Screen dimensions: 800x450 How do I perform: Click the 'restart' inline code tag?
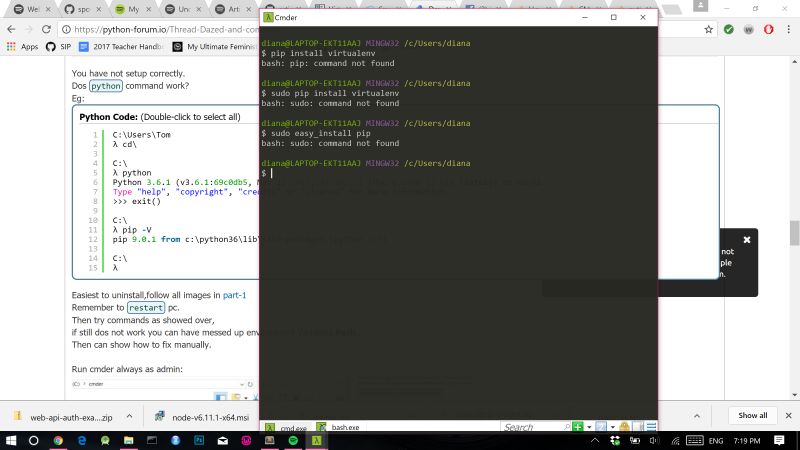pyautogui.click(x=146, y=308)
